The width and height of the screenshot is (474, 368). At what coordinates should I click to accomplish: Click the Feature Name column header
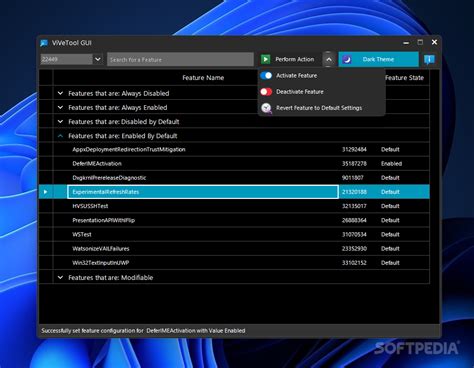coord(203,78)
